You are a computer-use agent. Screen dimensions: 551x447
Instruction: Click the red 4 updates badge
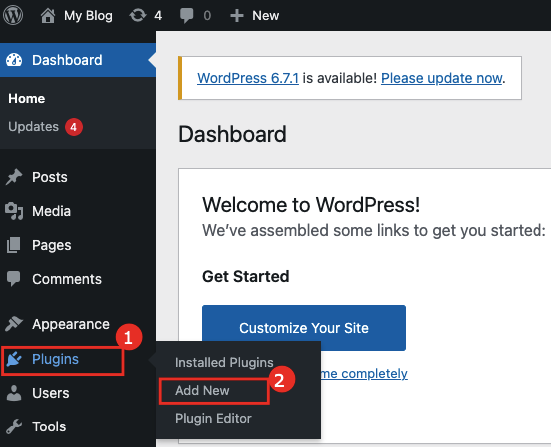click(x=73, y=127)
